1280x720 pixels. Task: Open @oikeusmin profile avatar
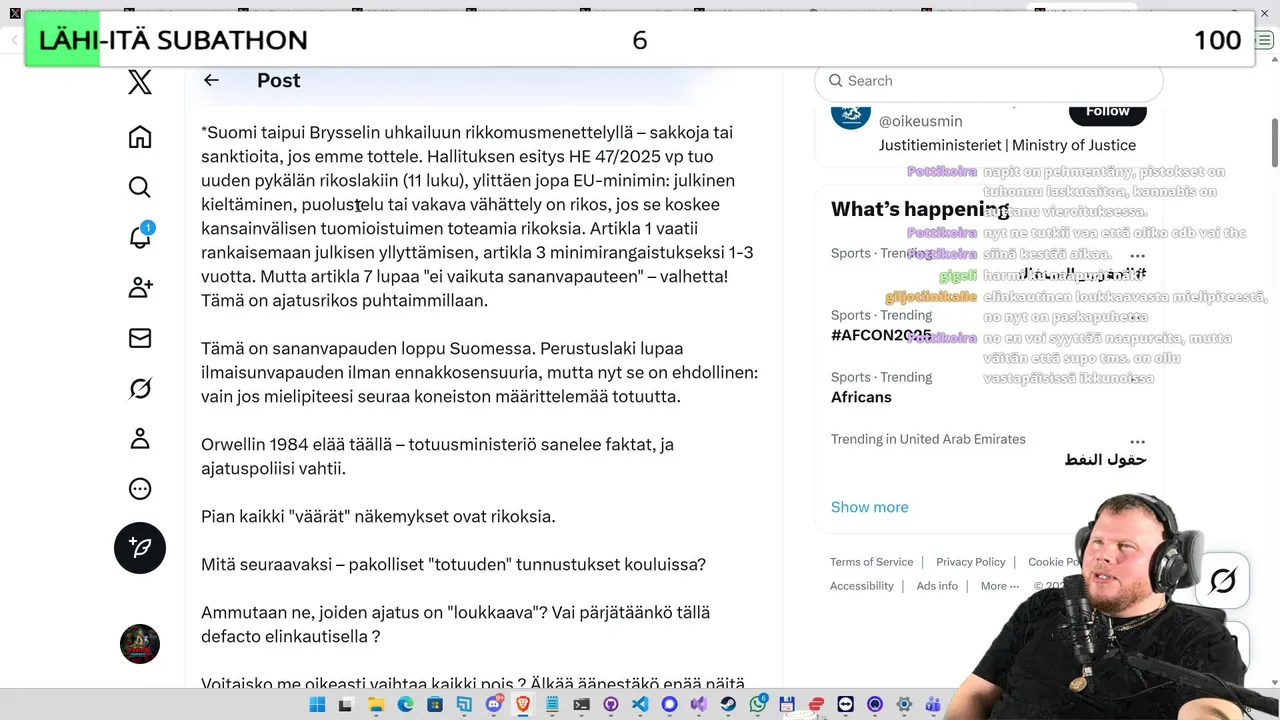(851, 113)
